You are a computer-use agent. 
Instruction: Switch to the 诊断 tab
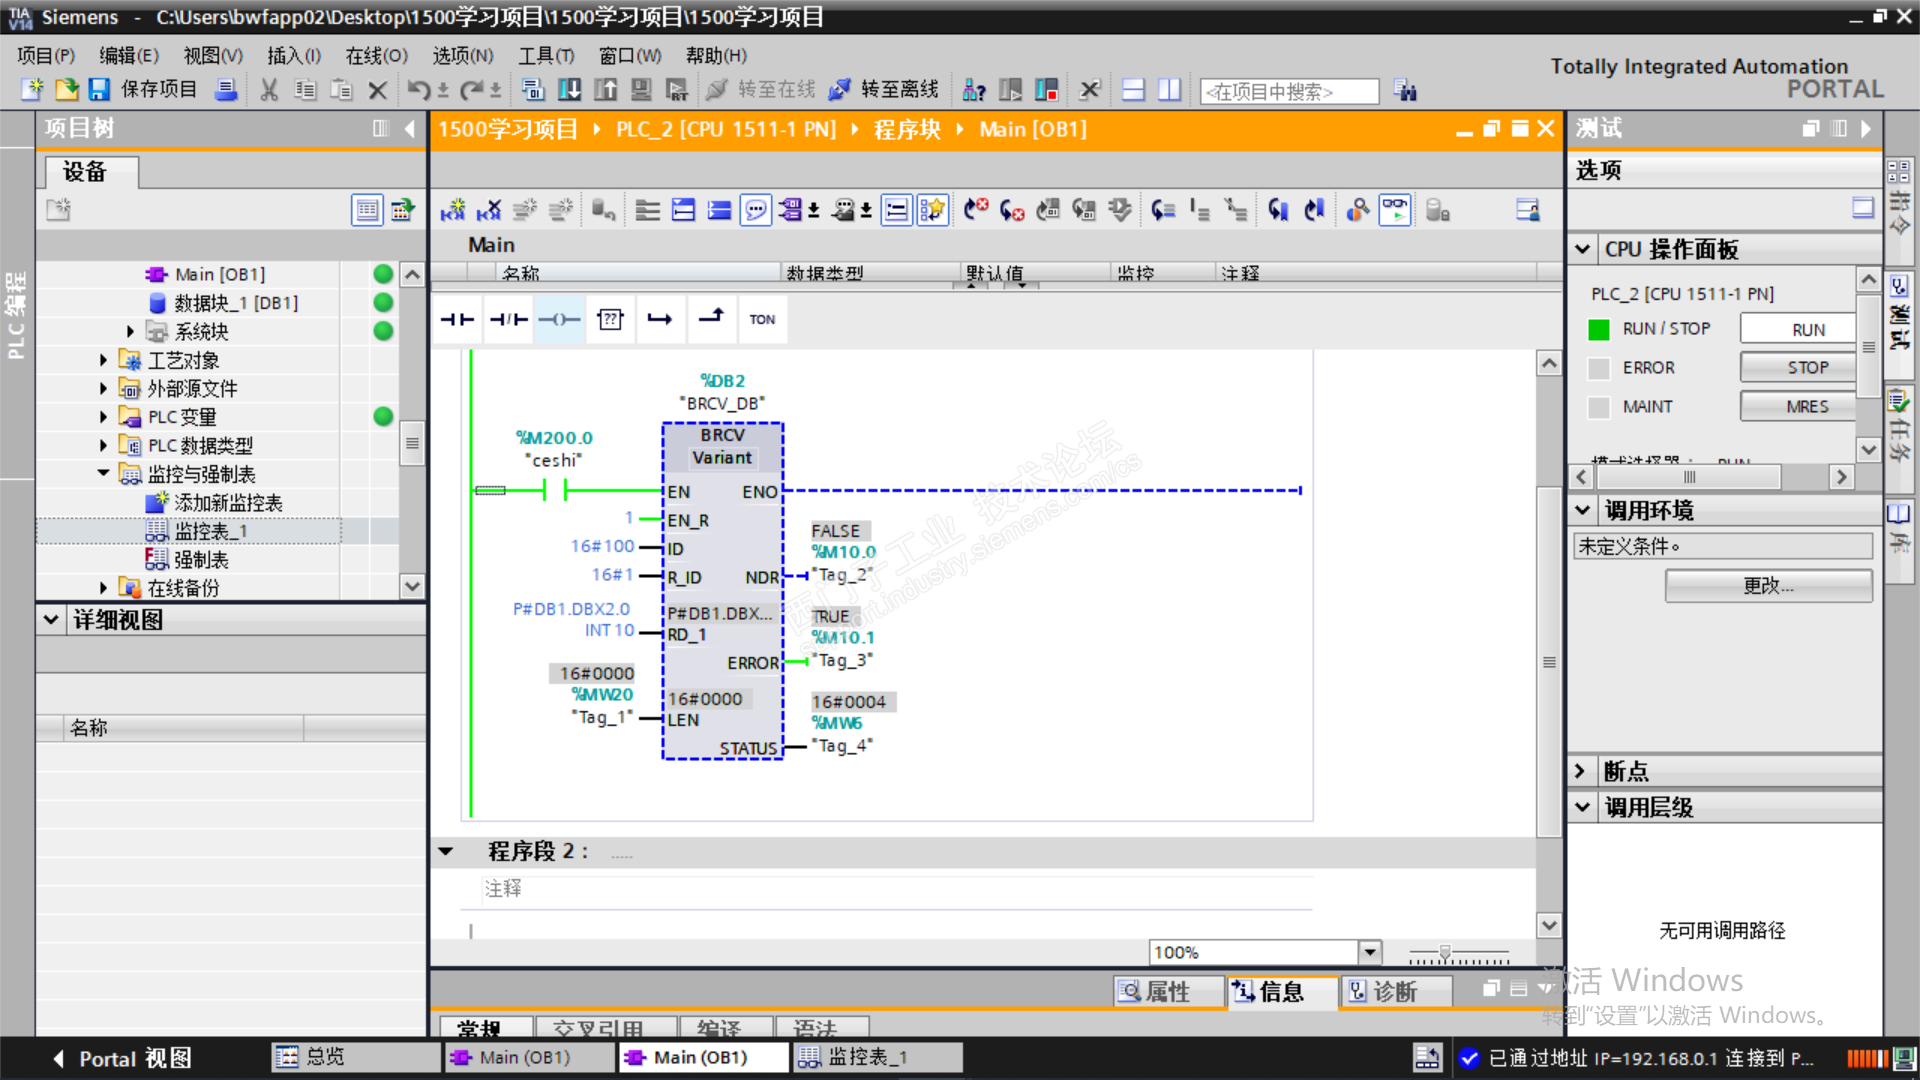pos(1393,991)
